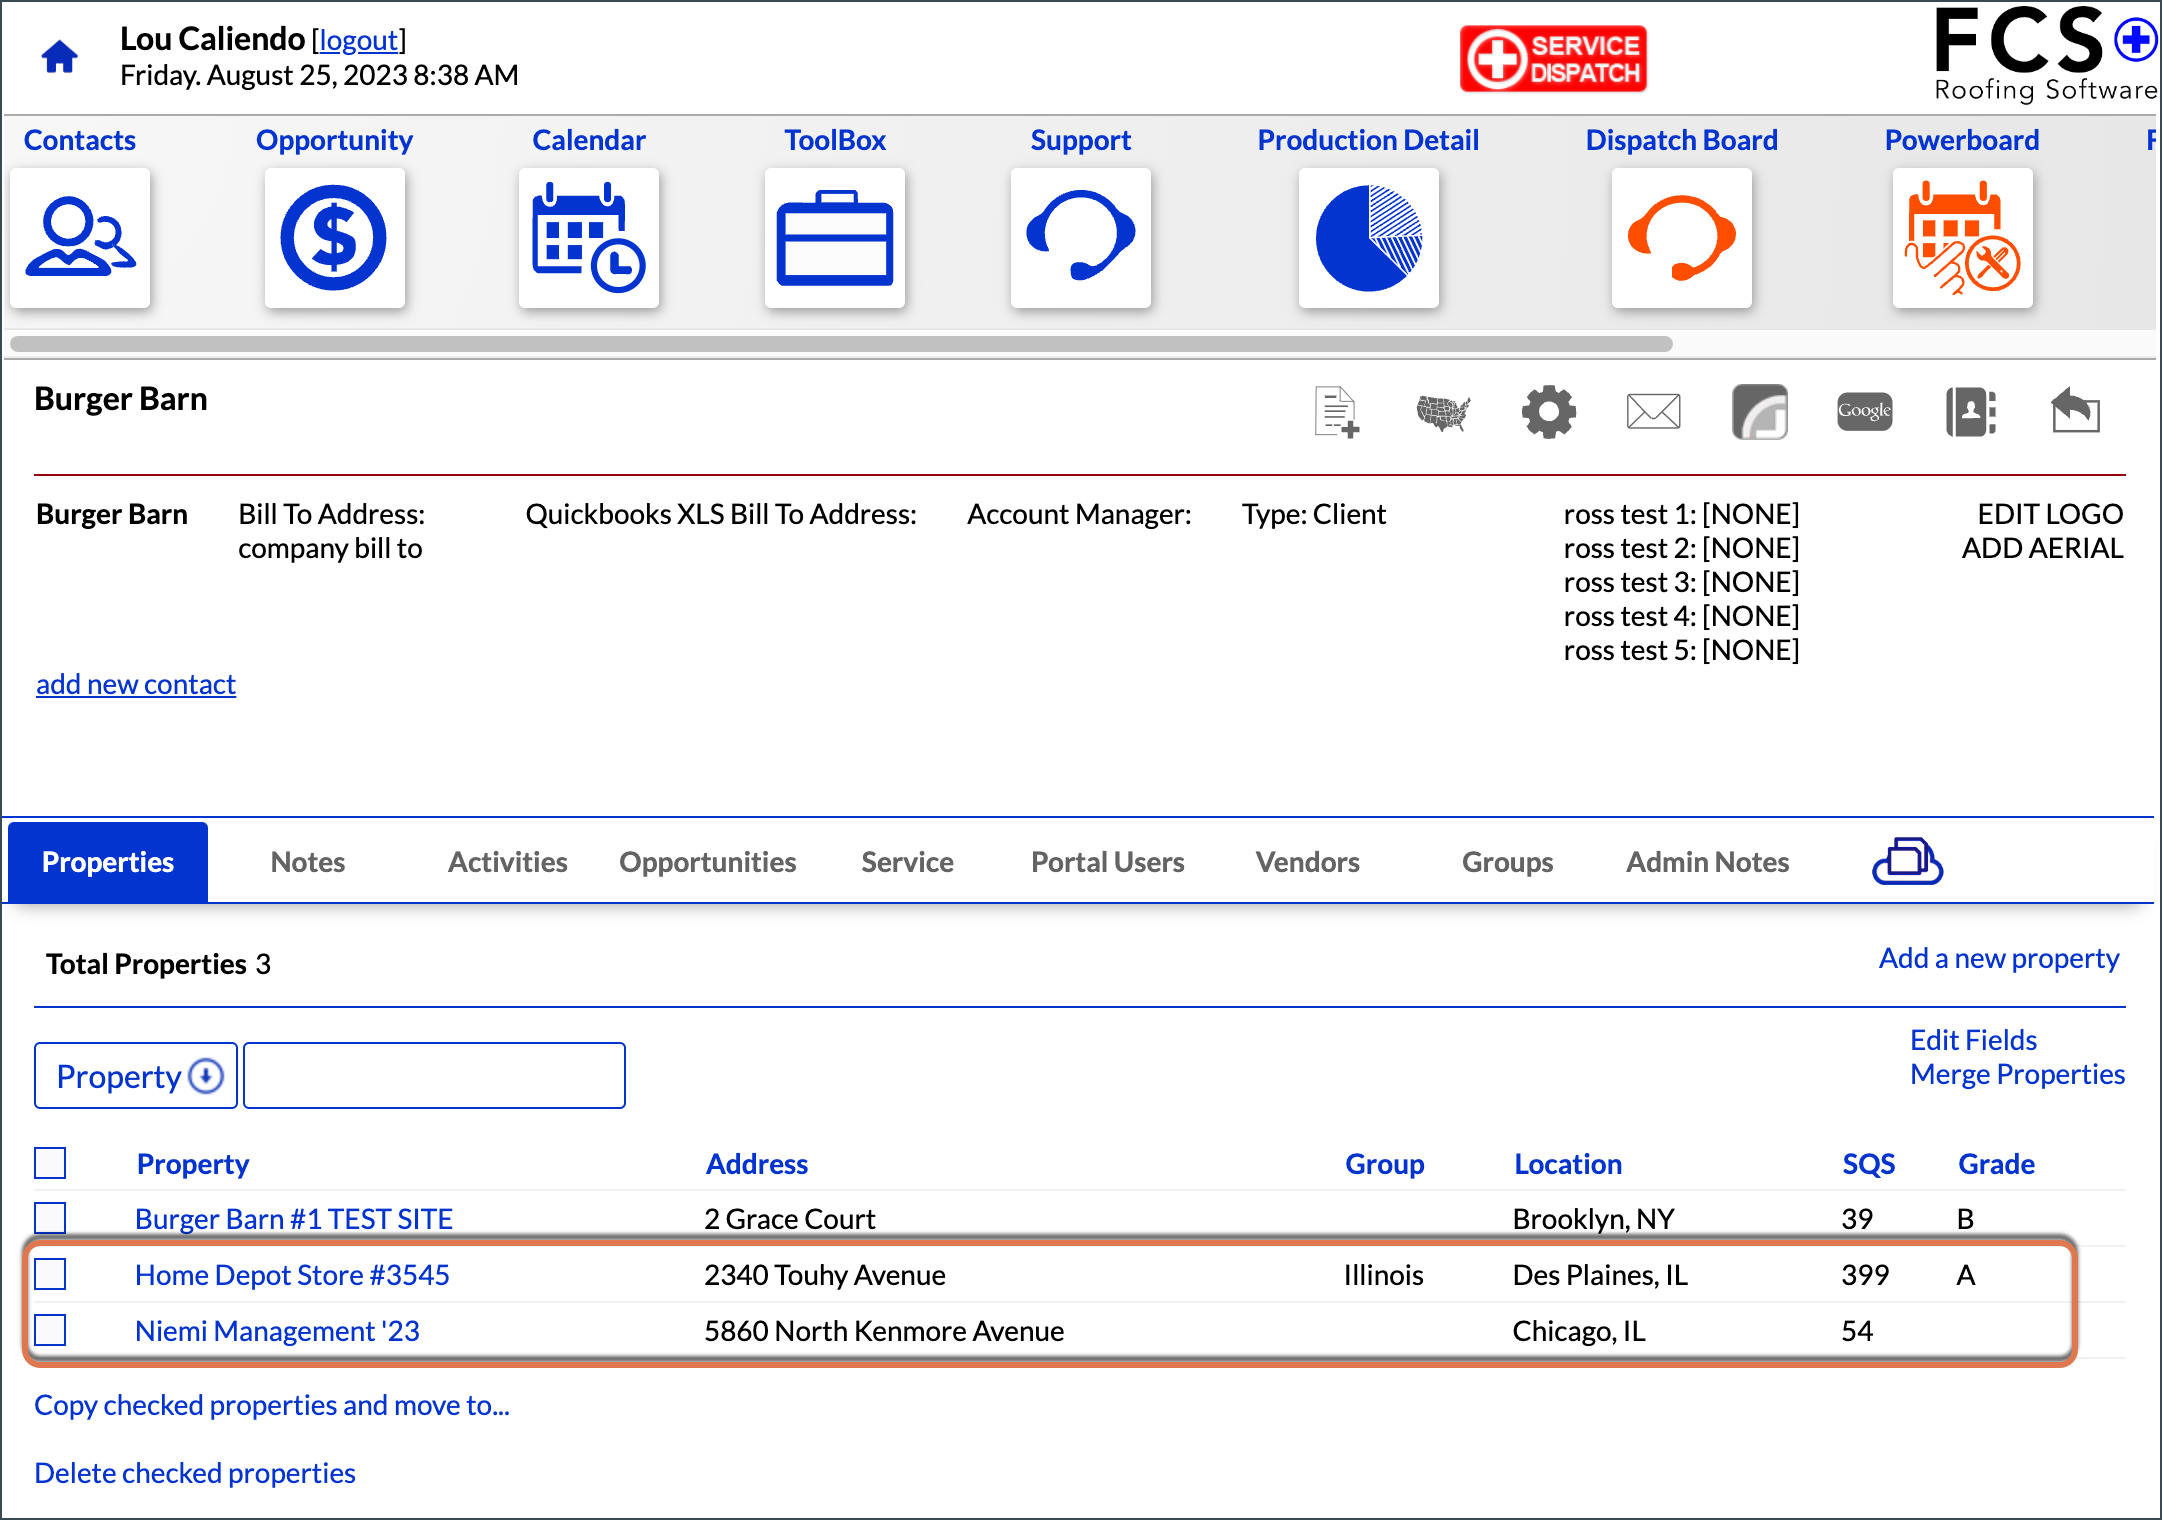The height and width of the screenshot is (1520, 2162).
Task: Click the Dispatch Board menu label
Action: (1682, 140)
